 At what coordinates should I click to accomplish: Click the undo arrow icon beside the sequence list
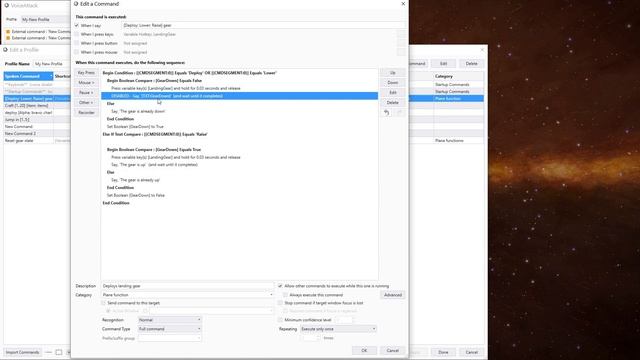click(x=387, y=113)
